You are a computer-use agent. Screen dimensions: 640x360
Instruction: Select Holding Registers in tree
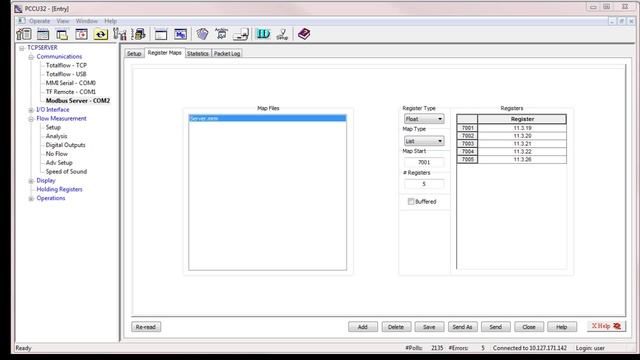pyautogui.click(x=59, y=189)
